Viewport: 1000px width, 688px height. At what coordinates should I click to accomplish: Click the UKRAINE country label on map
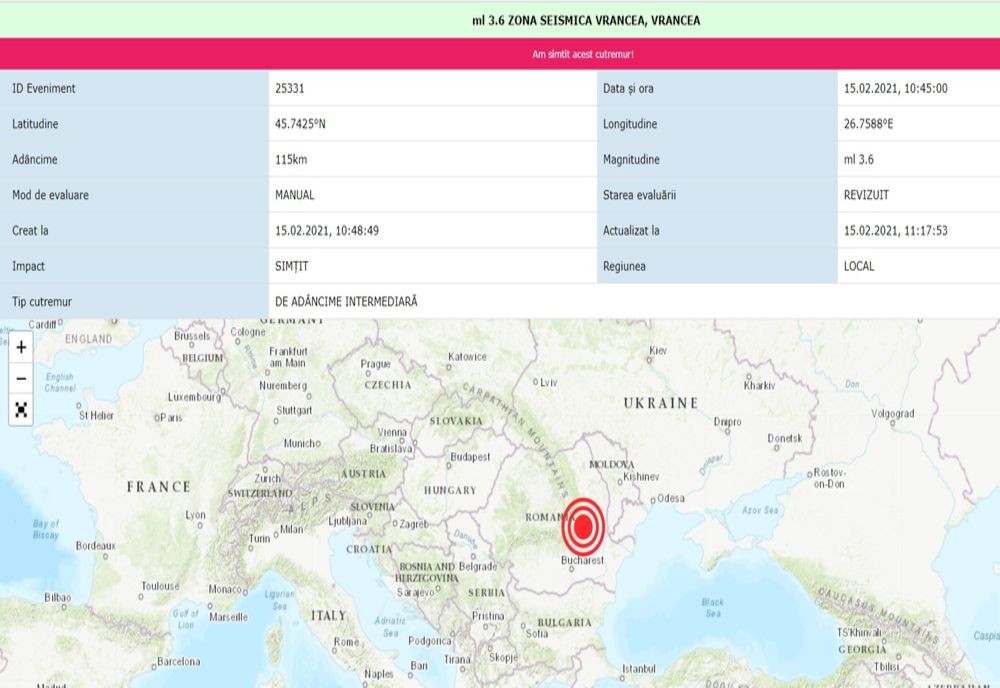(x=660, y=403)
